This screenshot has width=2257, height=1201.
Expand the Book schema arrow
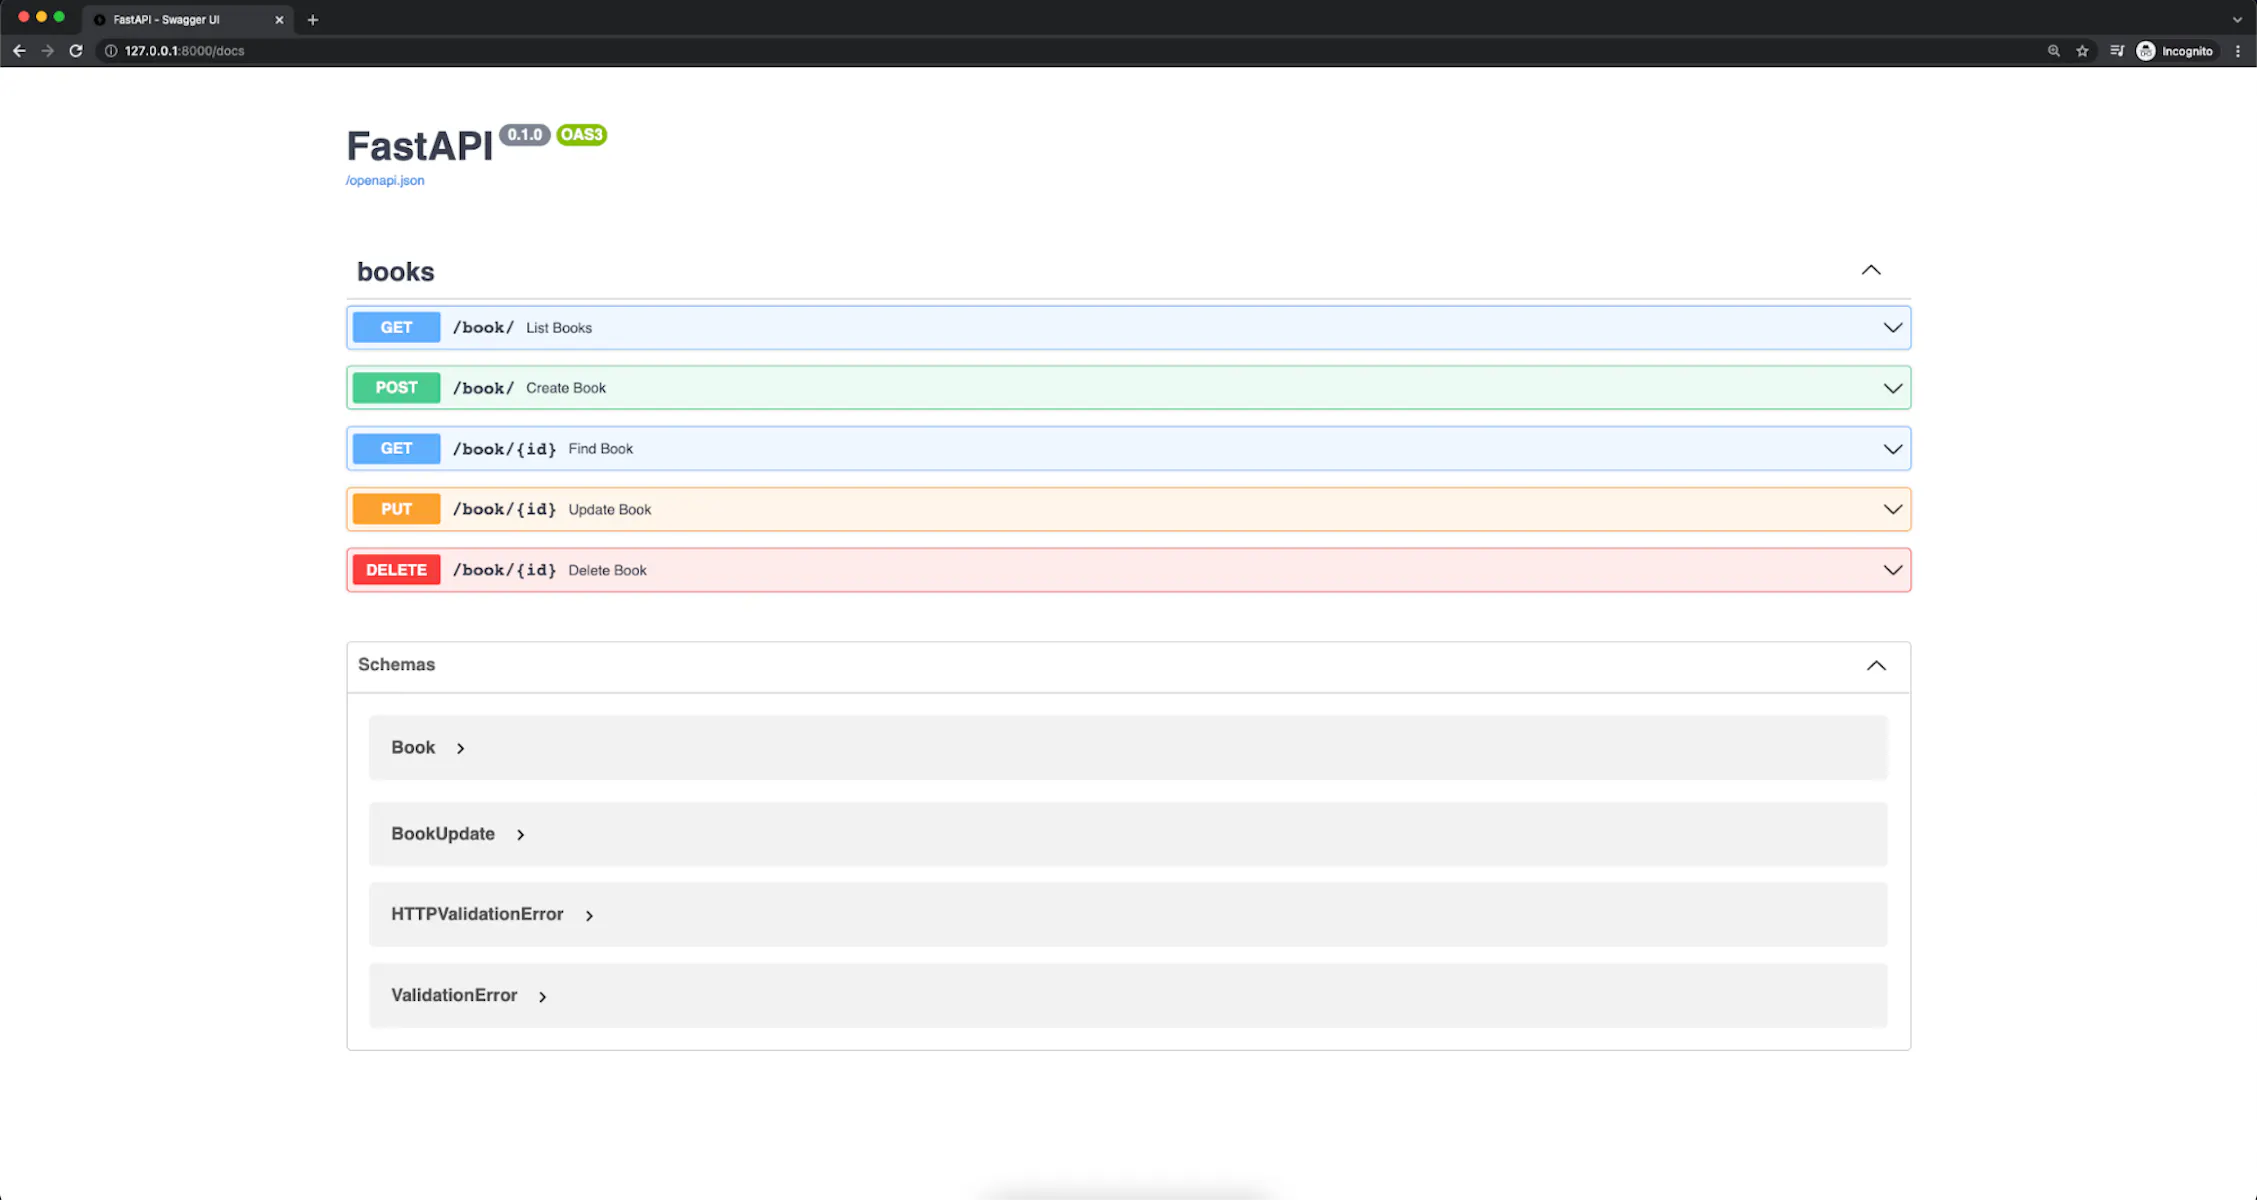[x=460, y=748]
